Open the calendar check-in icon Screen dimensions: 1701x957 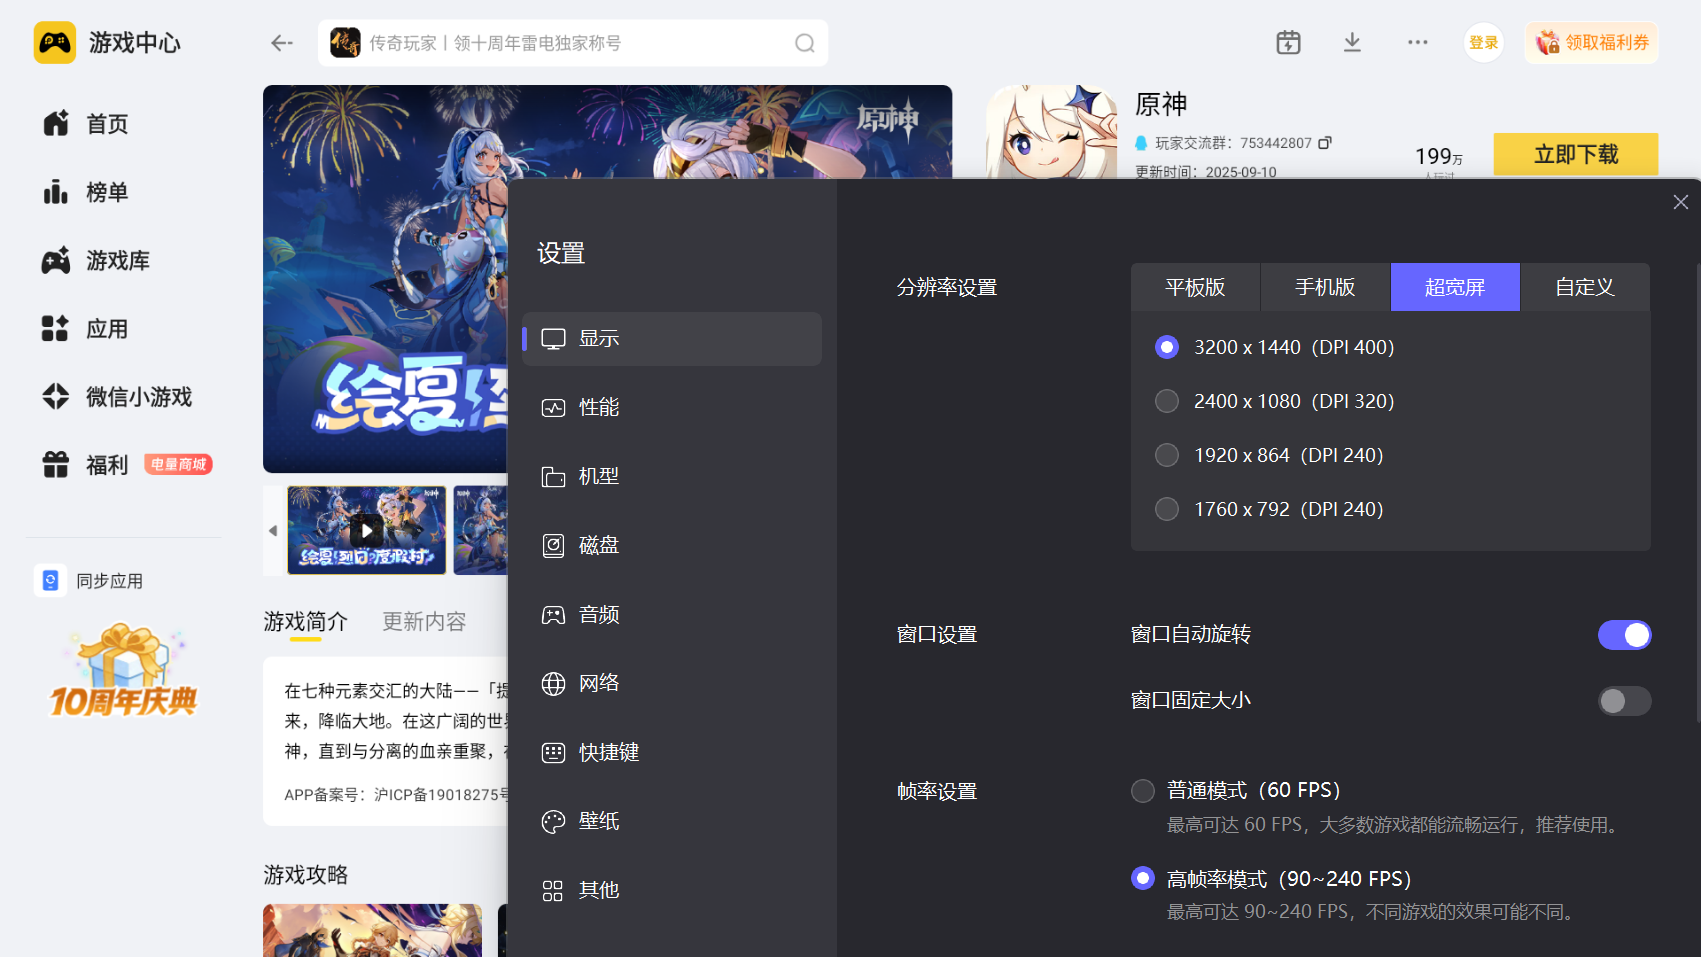(x=1288, y=42)
